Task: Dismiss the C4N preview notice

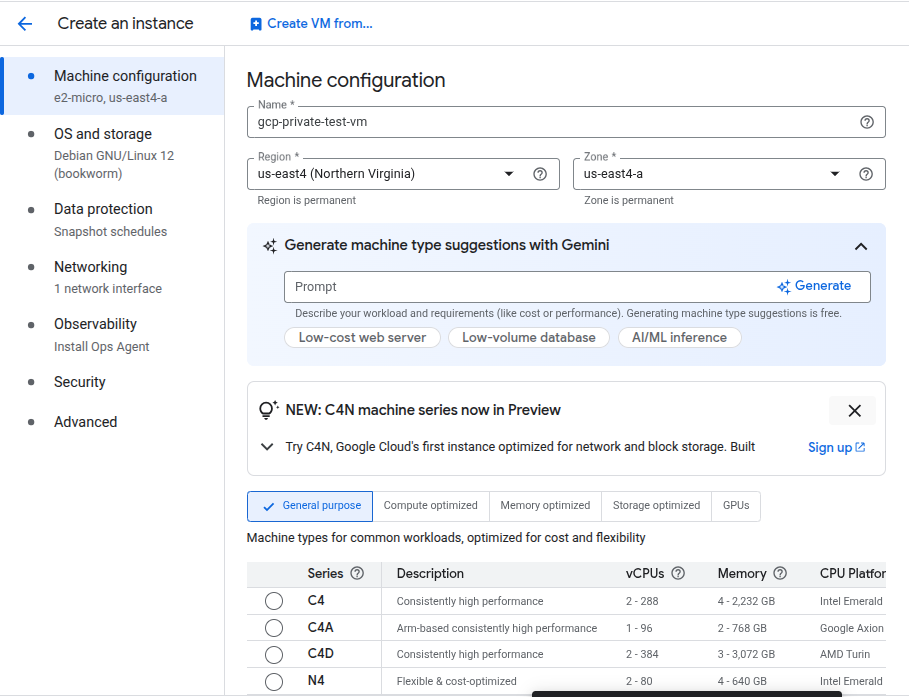Action: click(854, 411)
